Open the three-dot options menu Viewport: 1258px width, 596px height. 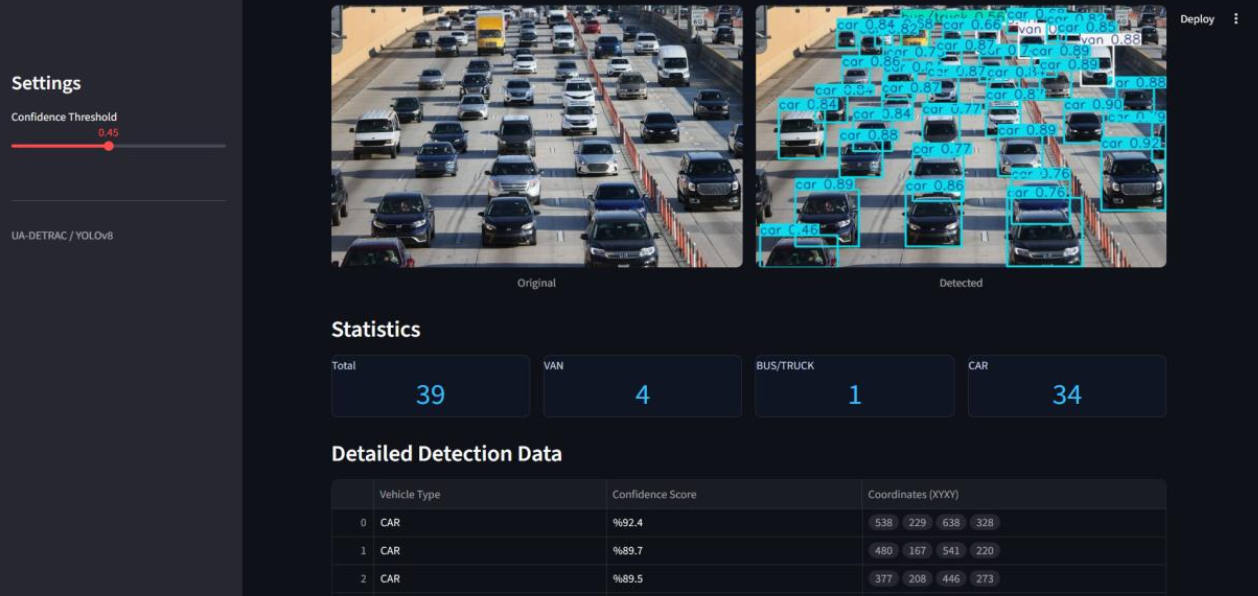[x=1237, y=18]
